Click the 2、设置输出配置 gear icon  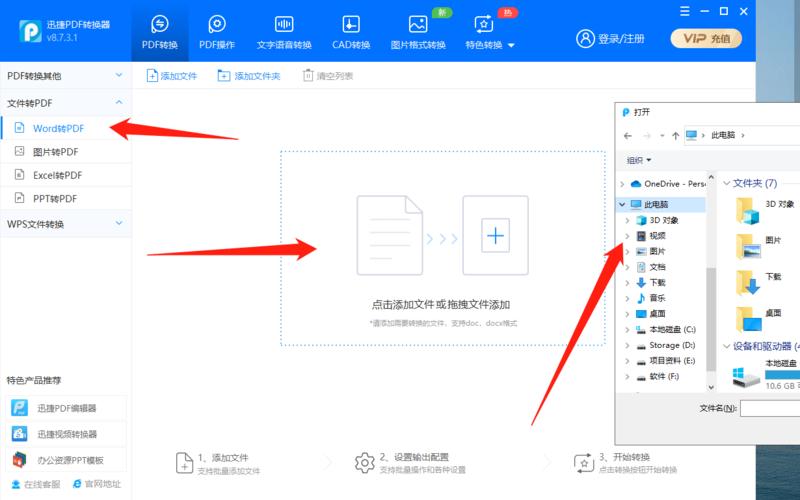click(x=365, y=463)
